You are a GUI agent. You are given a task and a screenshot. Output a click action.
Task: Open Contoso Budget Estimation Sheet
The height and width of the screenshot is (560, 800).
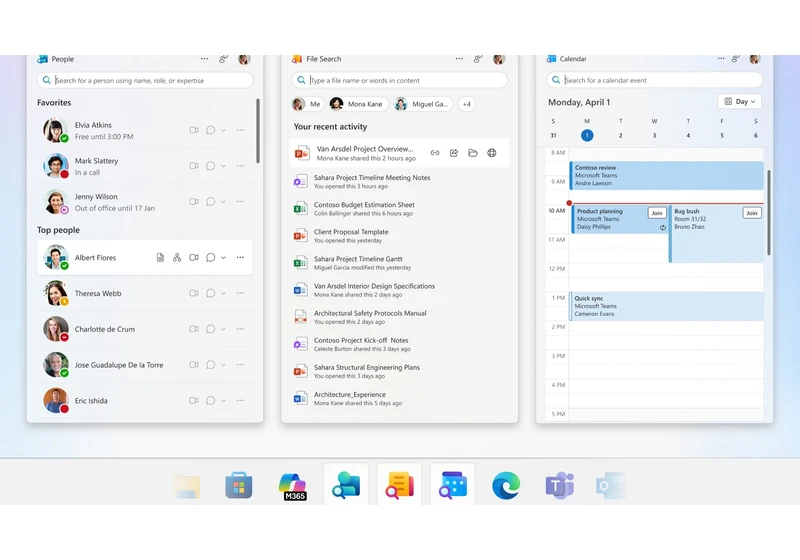pos(399,209)
